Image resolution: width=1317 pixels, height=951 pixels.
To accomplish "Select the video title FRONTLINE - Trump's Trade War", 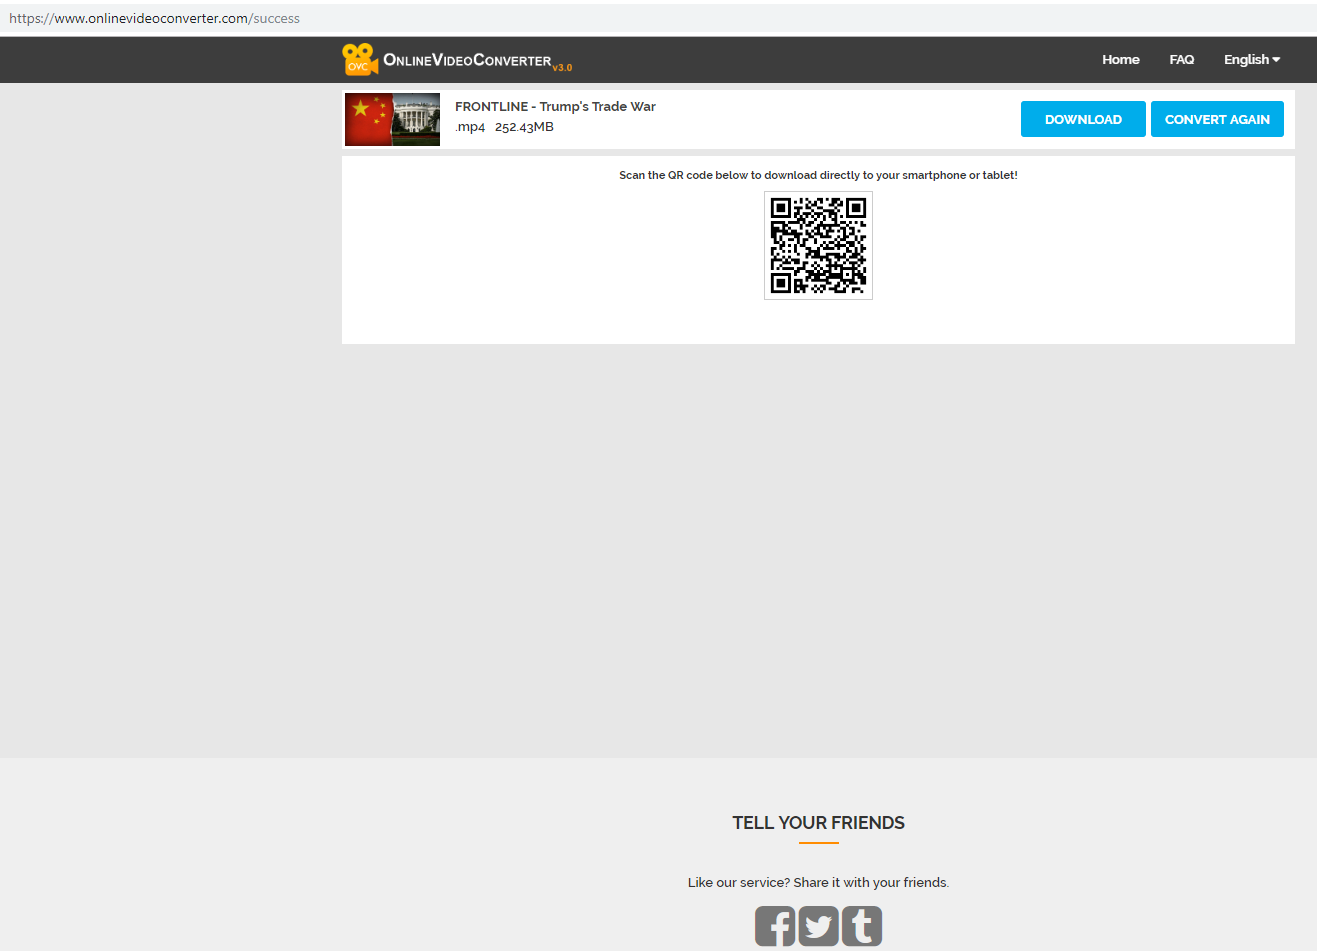I will pyautogui.click(x=555, y=106).
